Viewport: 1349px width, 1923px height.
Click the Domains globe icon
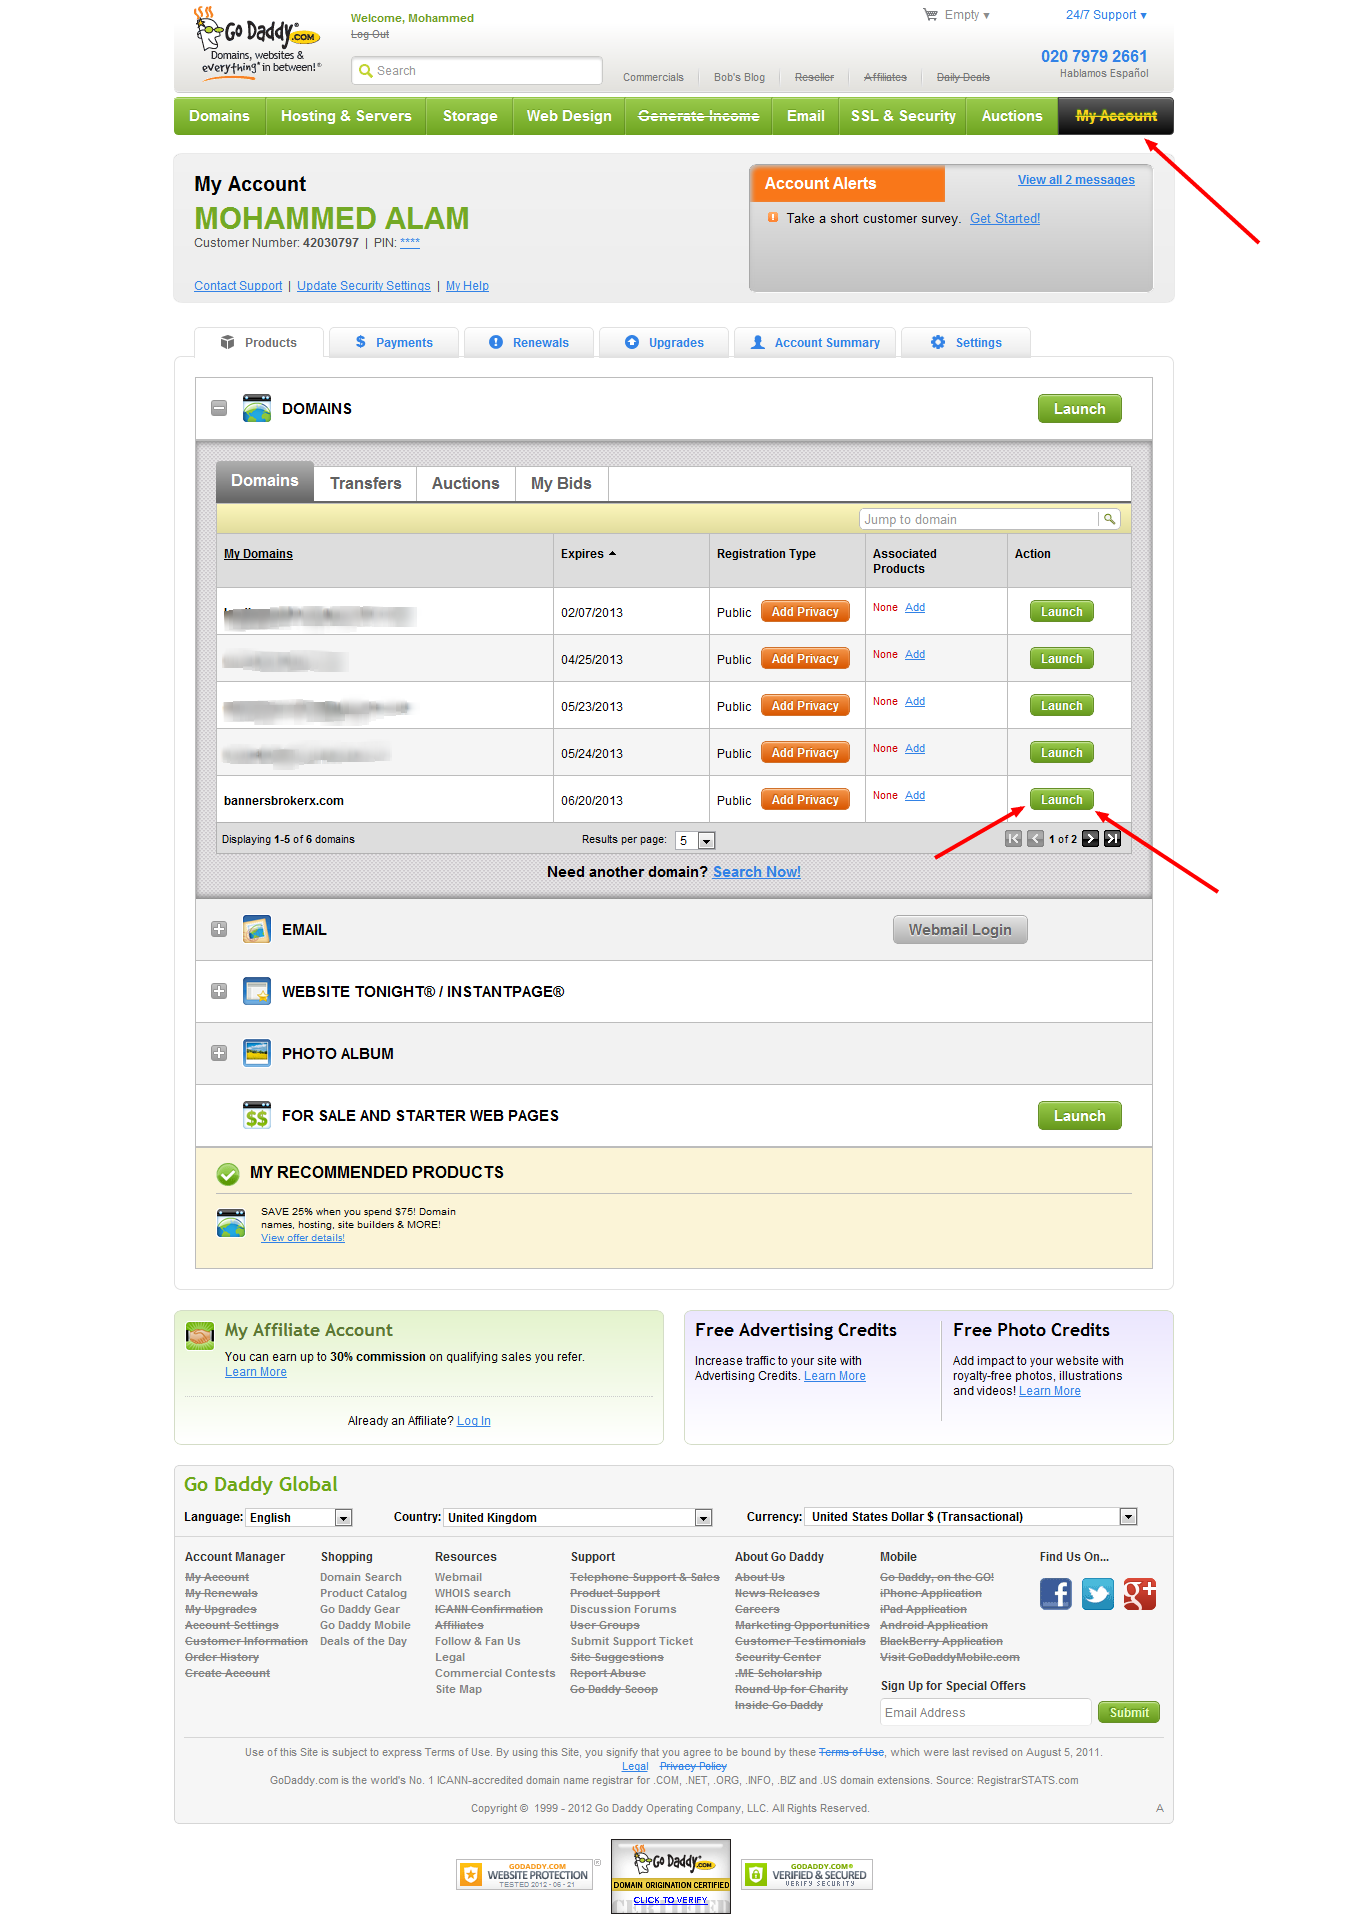(x=257, y=408)
